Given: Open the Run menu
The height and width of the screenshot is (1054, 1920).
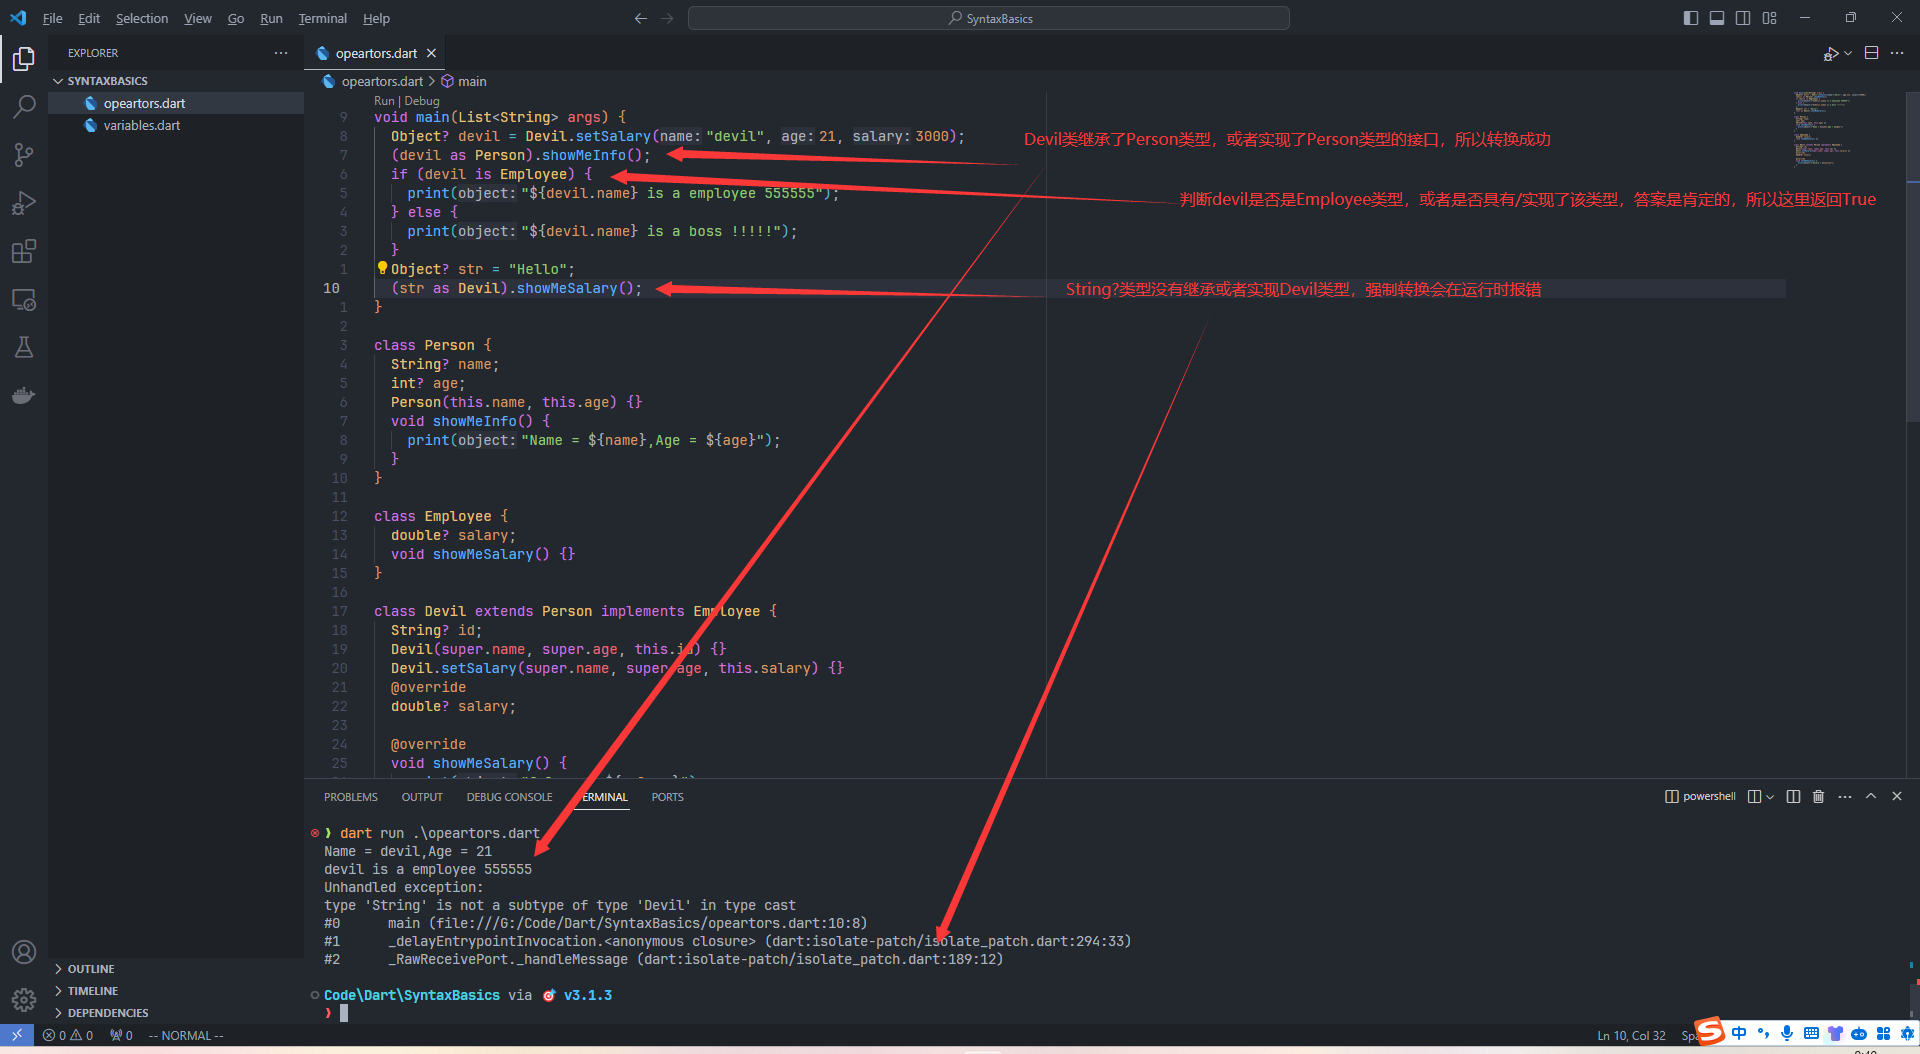Looking at the screenshot, I should 271,18.
